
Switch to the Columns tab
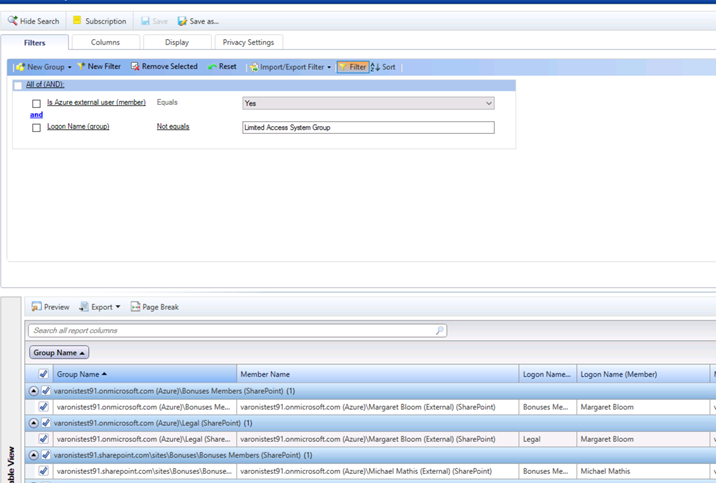coord(105,42)
